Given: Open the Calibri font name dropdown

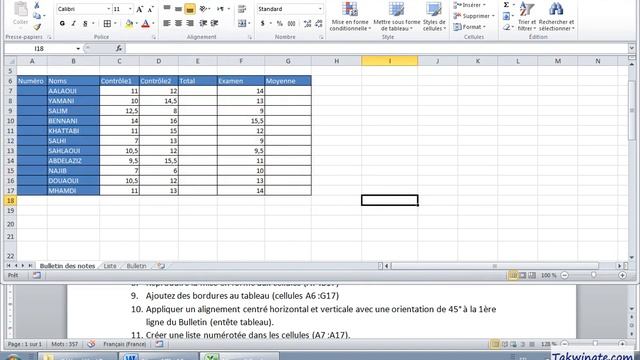Looking at the screenshot, I should click(109, 9).
